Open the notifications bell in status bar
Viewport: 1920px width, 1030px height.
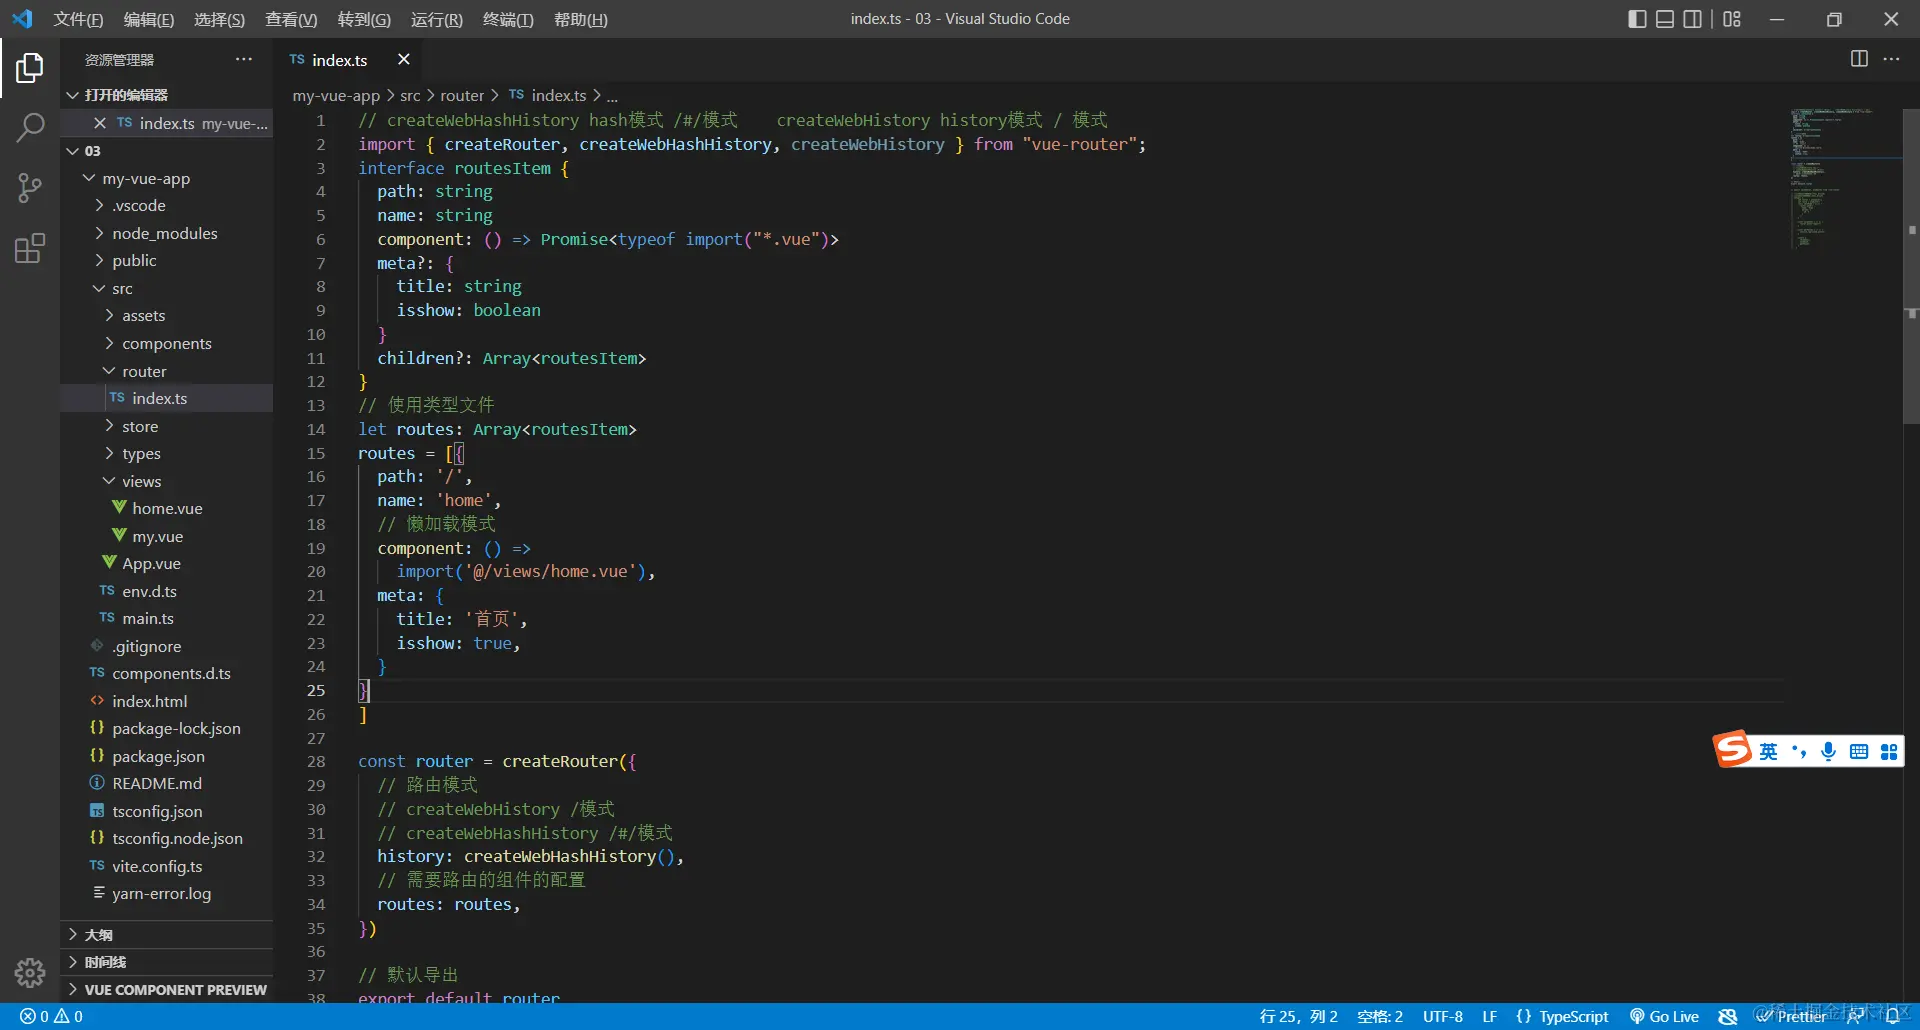1892,1016
